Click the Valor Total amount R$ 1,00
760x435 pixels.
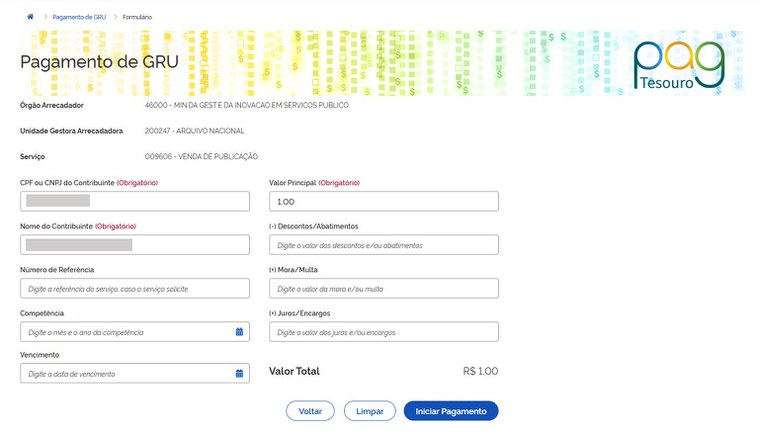pyautogui.click(x=480, y=371)
